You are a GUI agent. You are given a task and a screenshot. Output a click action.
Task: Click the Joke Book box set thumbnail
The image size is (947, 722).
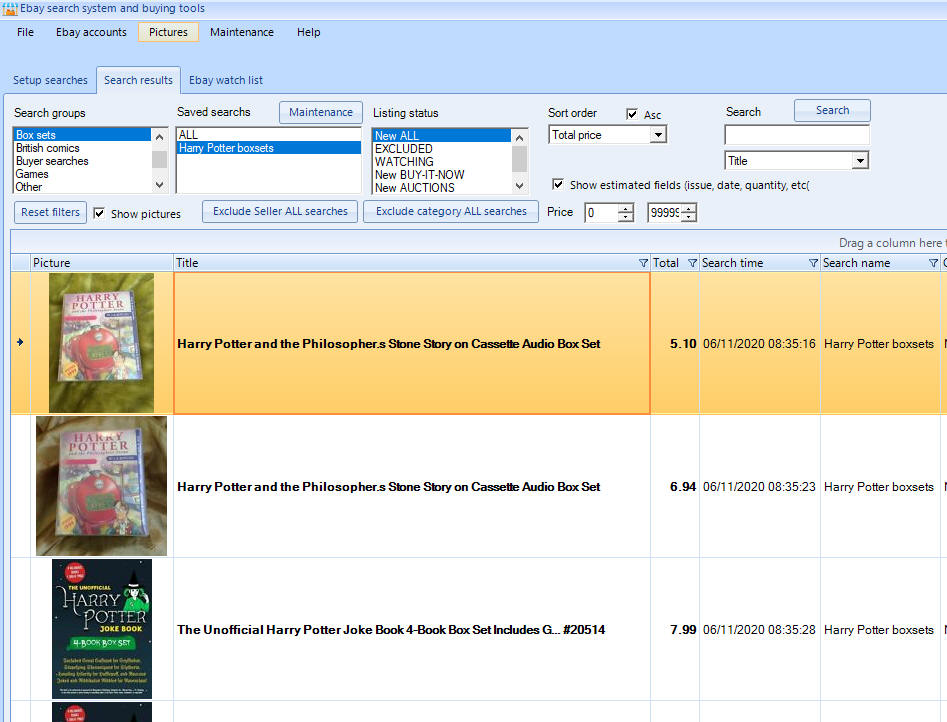[x=101, y=629]
